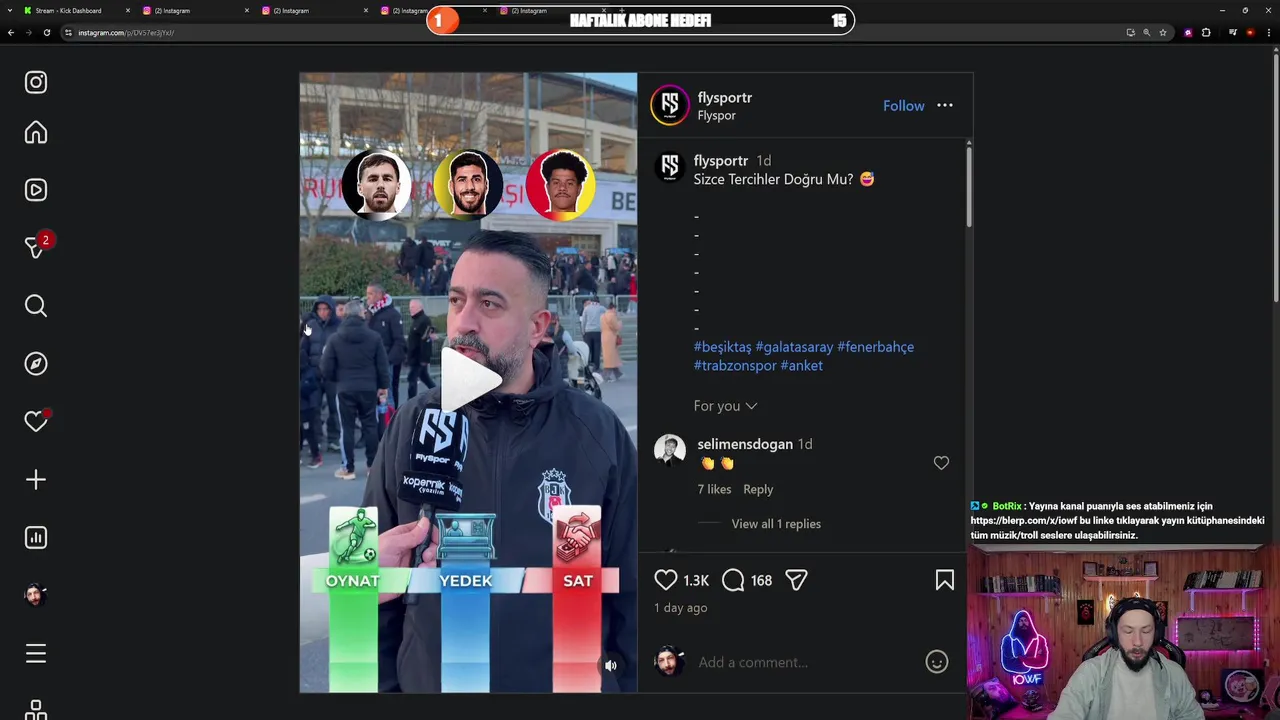The image size is (1280, 720).
Task: Open the emoji picker in the comment box
Action: [x=936, y=662]
